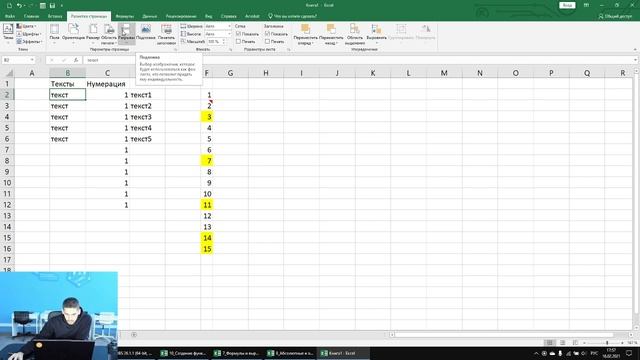Image resolution: width=640 pixels, height=360 pixels.
Task: Add a new sheet with plus button
Action: pos(134,335)
